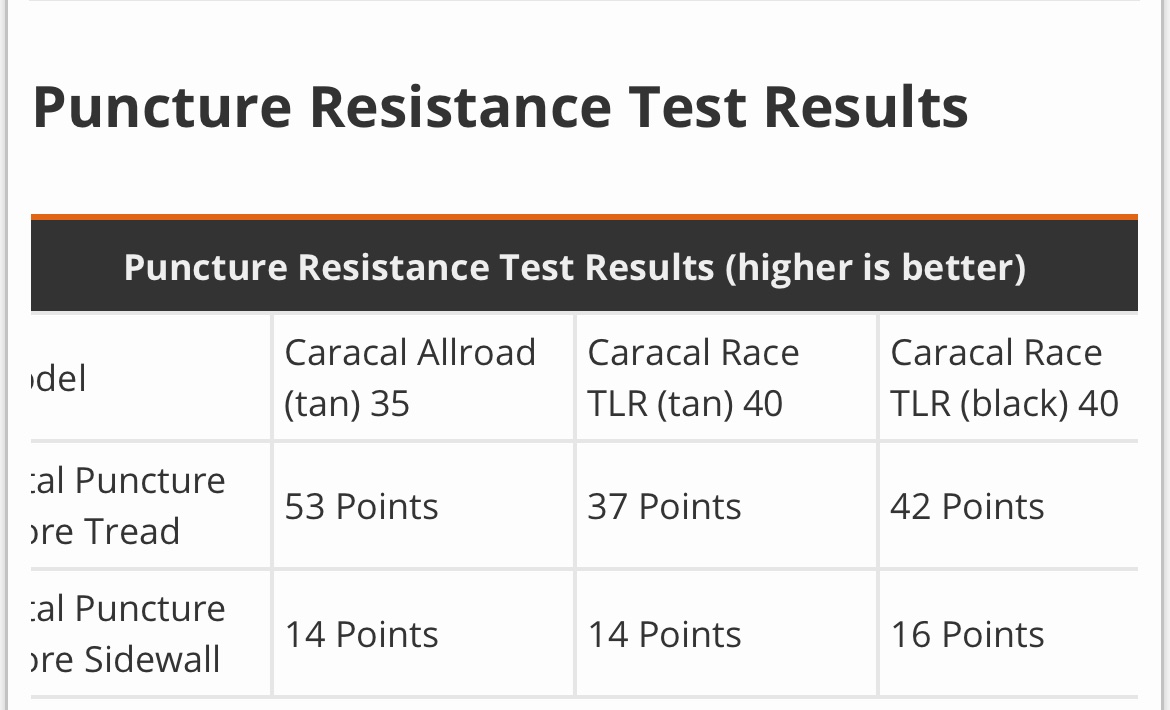Click the orange accent line above the table
The image size is (1170, 710).
(x=584, y=216)
